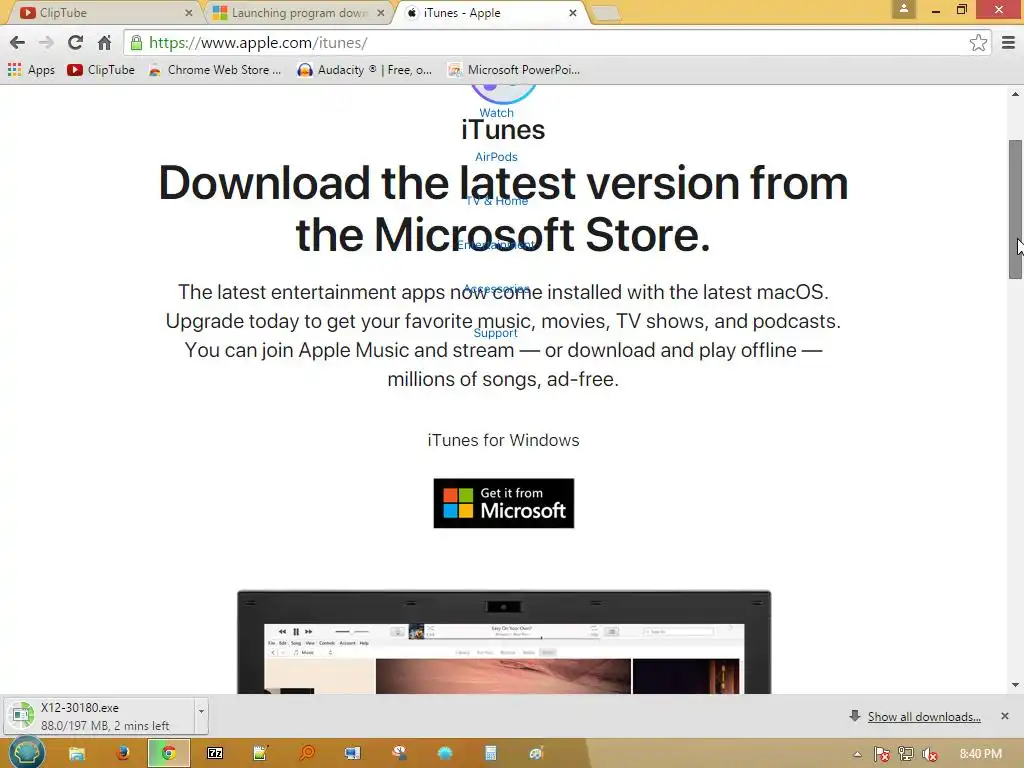Open the Chrome hamburger menu

(x=1008, y=43)
